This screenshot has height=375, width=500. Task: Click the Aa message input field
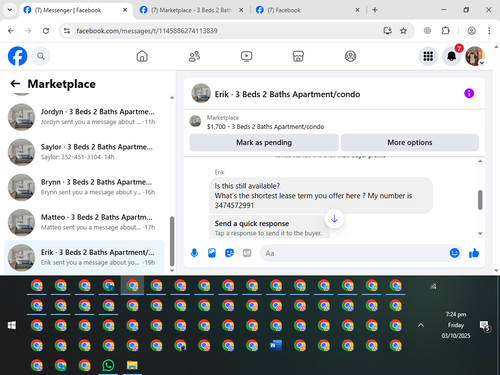[354, 253]
